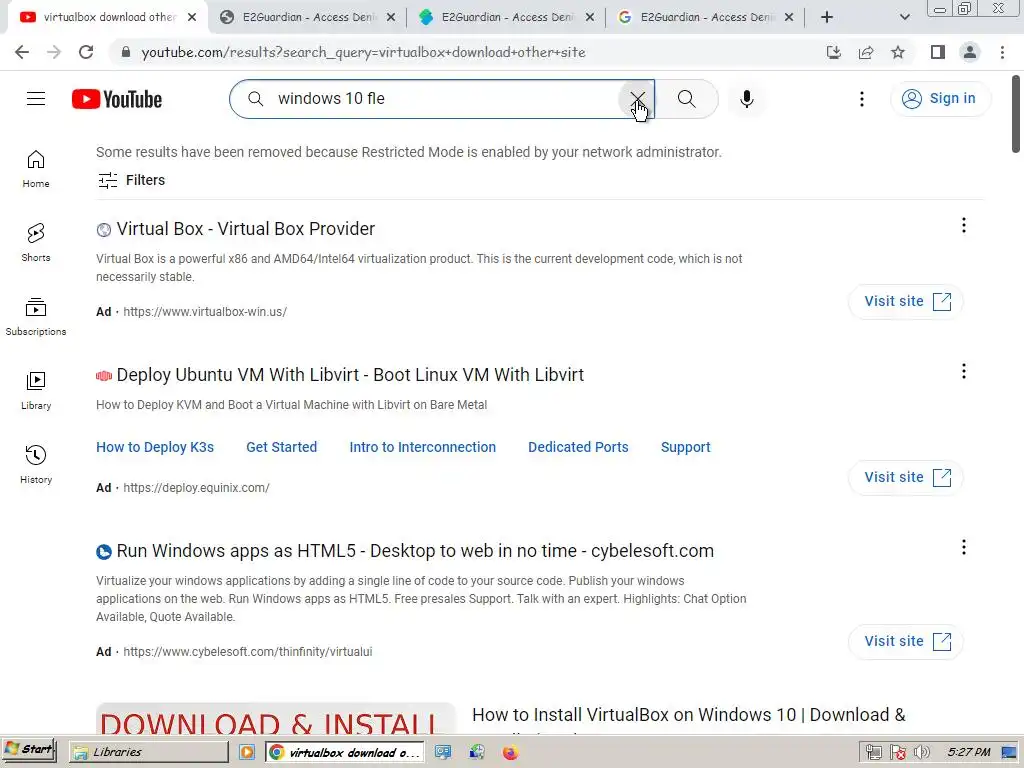
Task: Visit site for deploy.equinix.com ad
Action: point(906,477)
